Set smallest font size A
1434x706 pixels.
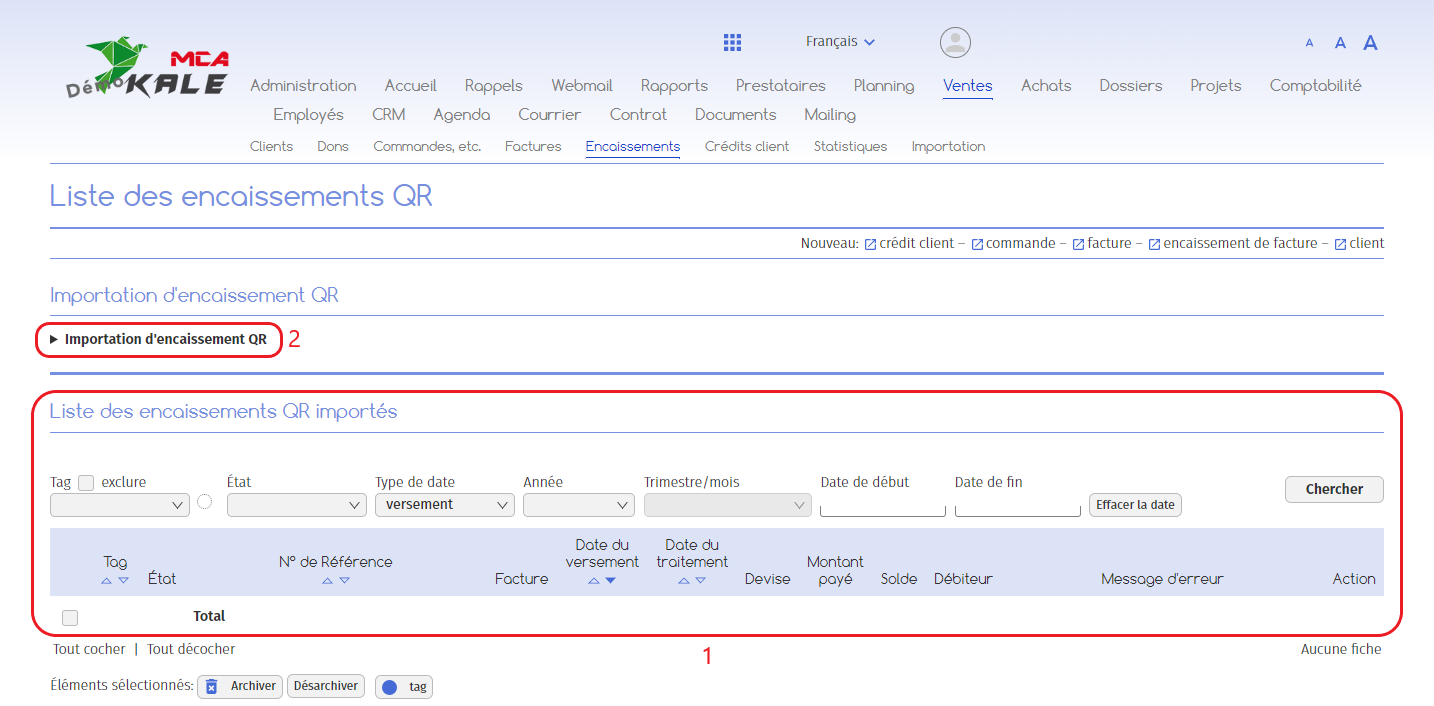click(x=1309, y=43)
